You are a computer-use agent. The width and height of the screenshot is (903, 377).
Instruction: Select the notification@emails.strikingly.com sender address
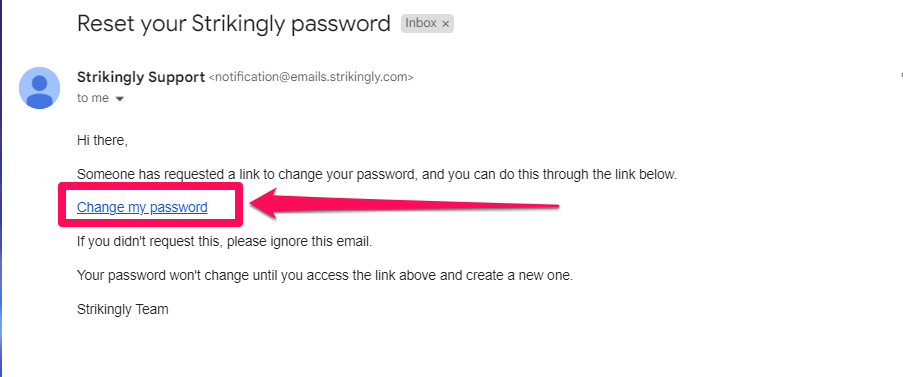(310, 77)
